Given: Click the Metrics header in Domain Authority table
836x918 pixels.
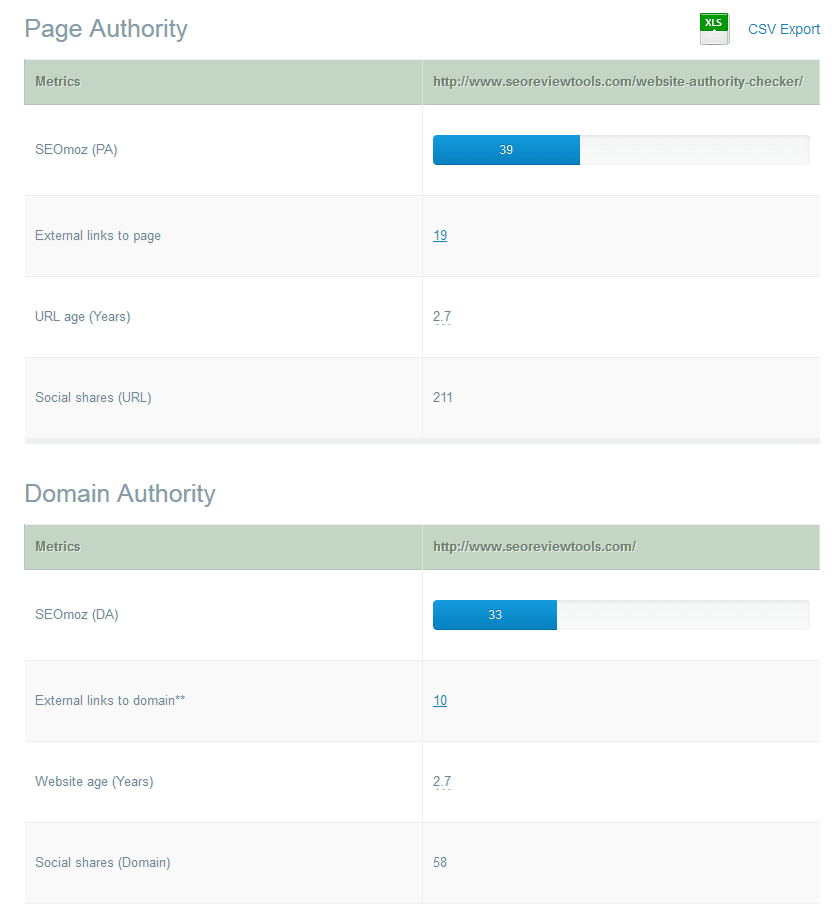Looking at the screenshot, I should pos(58,546).
